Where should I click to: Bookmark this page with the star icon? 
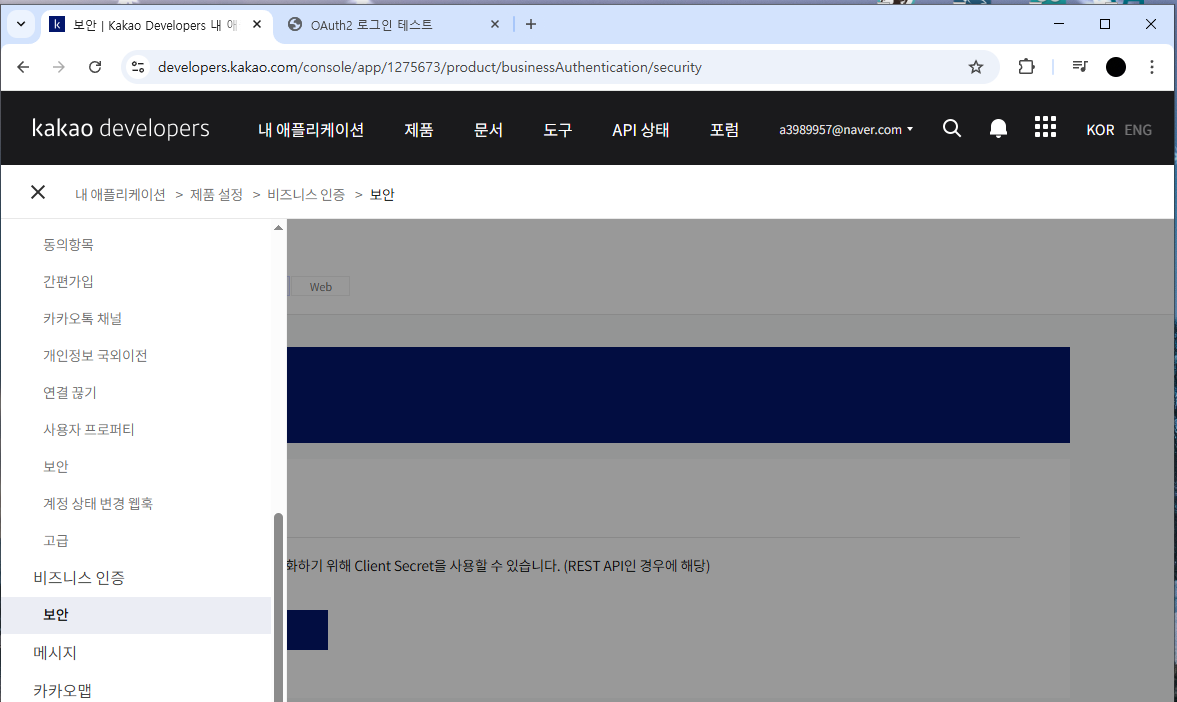(976, 67)
